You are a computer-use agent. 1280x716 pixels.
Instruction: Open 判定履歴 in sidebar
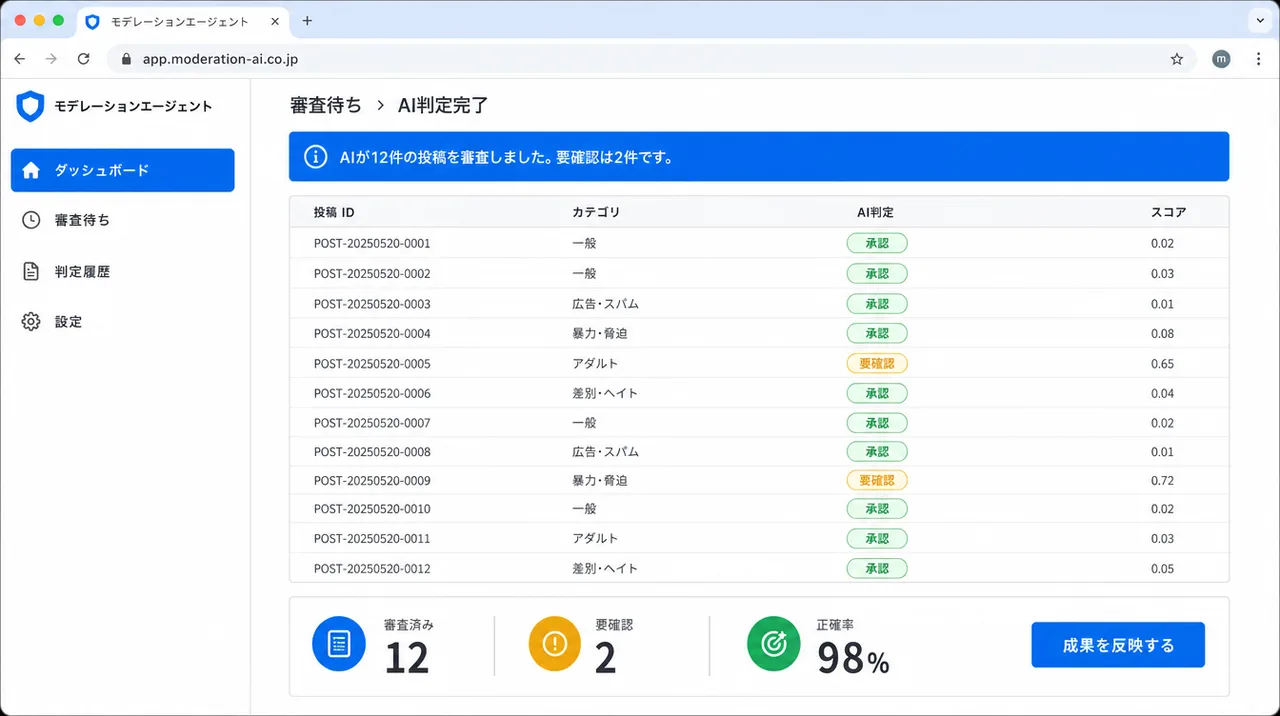coord(123,271)
